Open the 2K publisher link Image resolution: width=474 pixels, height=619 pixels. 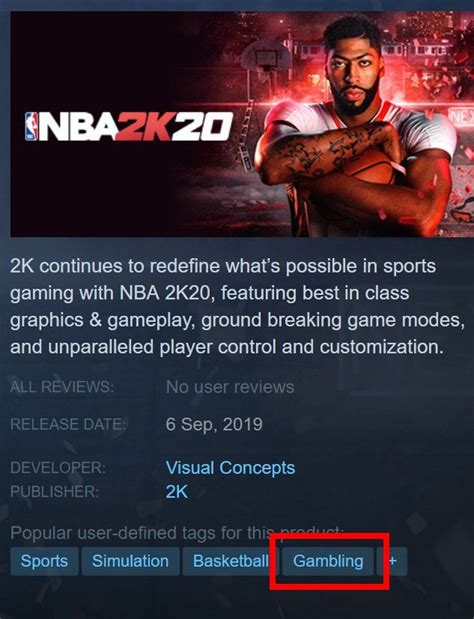[x=176, y=492]
